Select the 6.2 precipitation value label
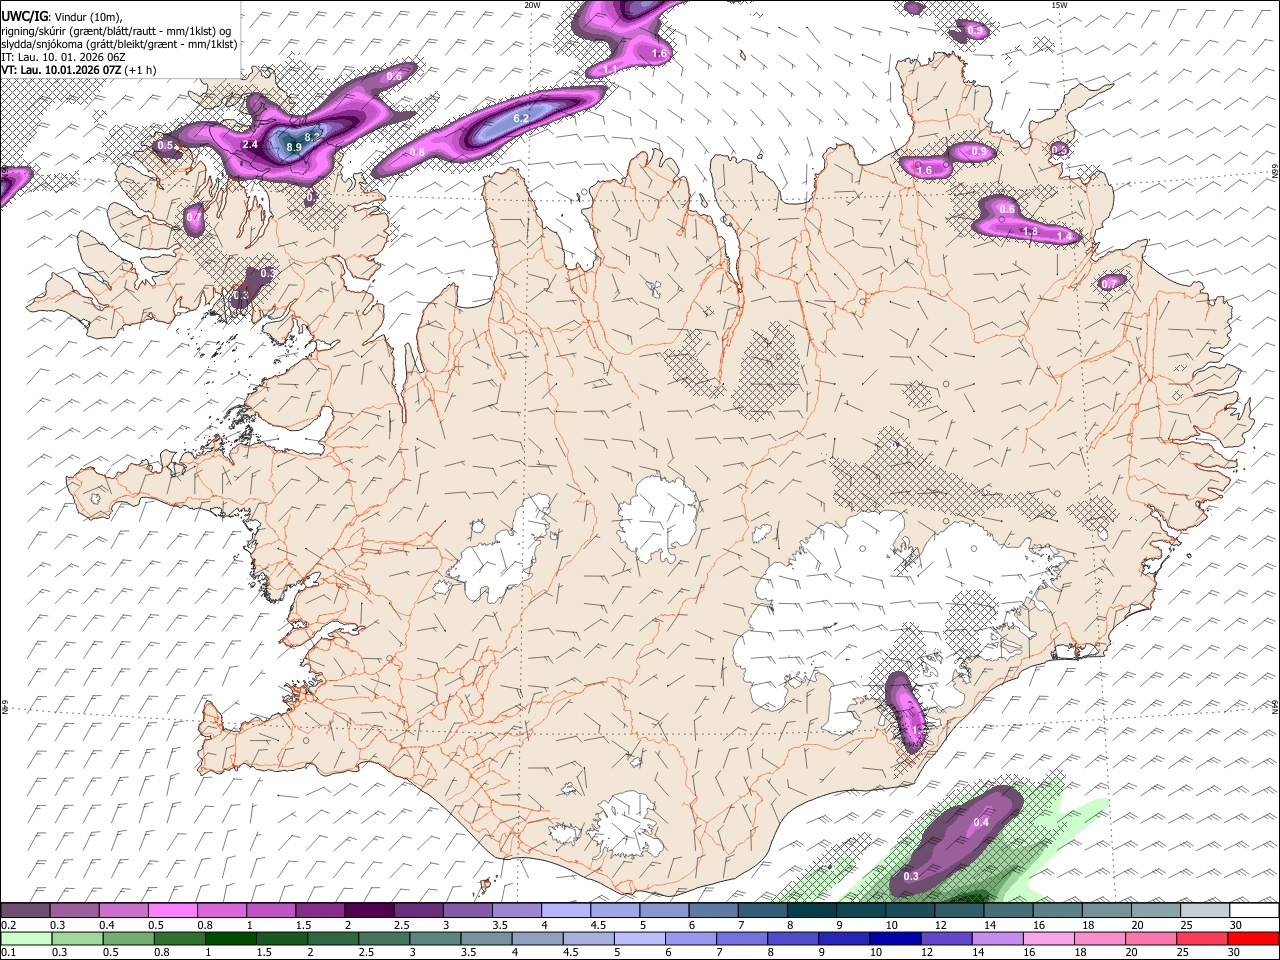The height and width of the screenshot is (960, 1280). (521, 118)
